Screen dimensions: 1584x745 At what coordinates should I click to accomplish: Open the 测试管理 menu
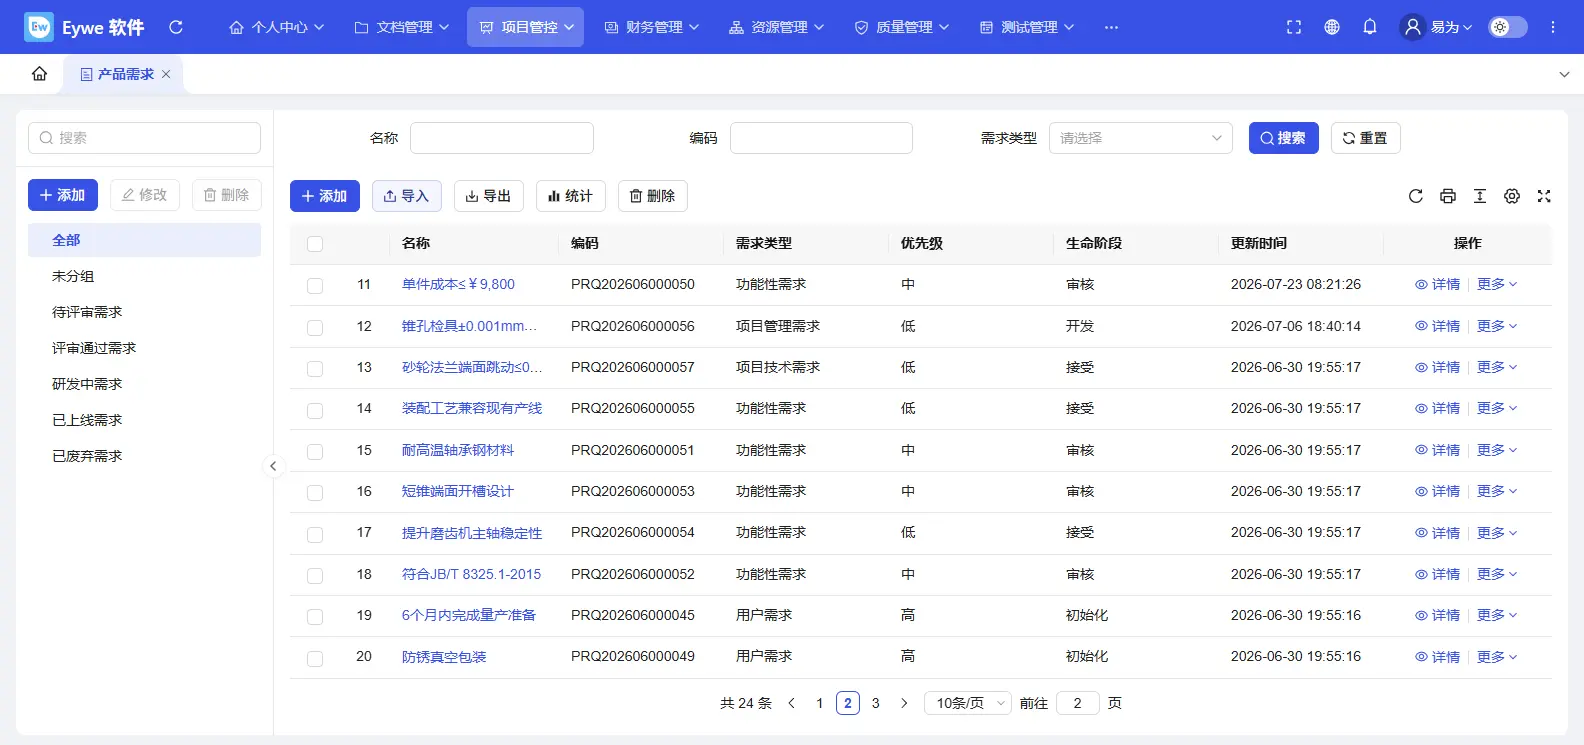coord(1027,27)
